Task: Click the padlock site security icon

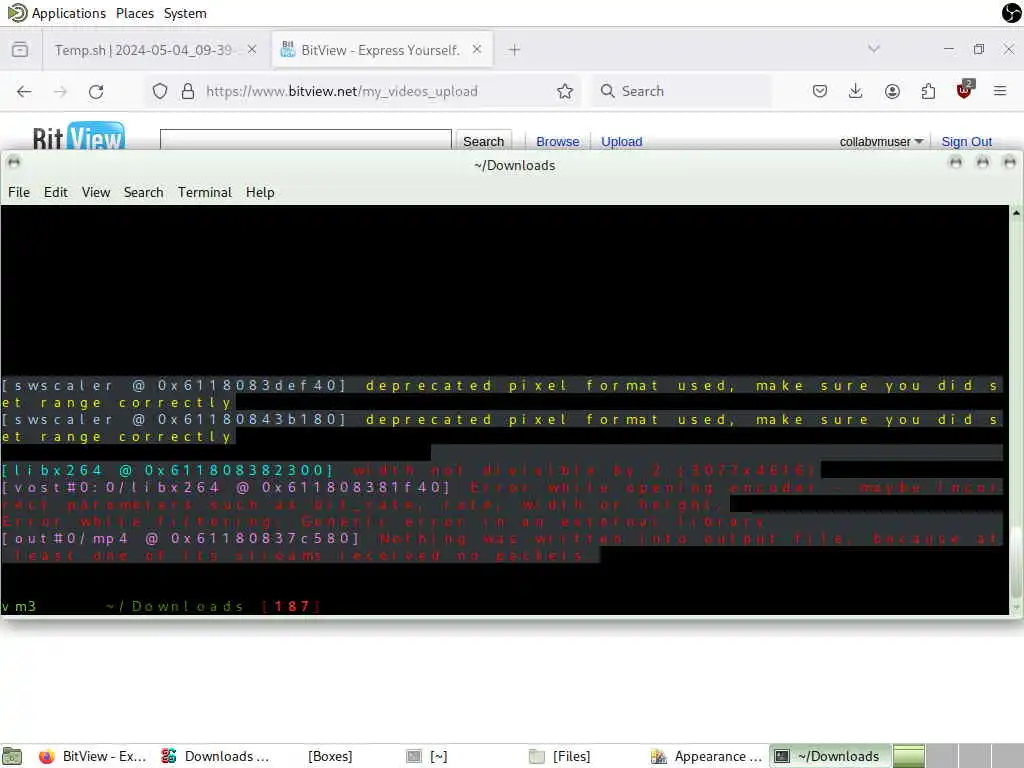Action: [187, 91]
